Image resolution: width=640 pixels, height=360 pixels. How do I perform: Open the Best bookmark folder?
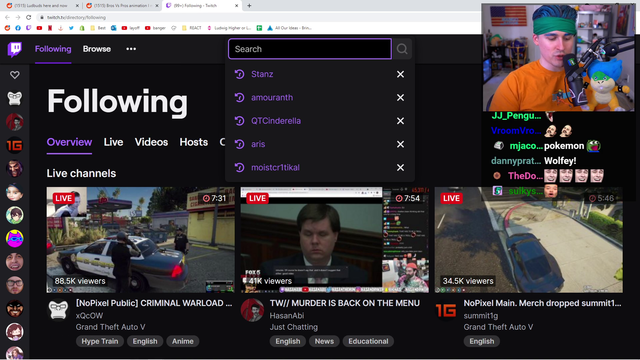pyautogui.click(x=98, y=28)
